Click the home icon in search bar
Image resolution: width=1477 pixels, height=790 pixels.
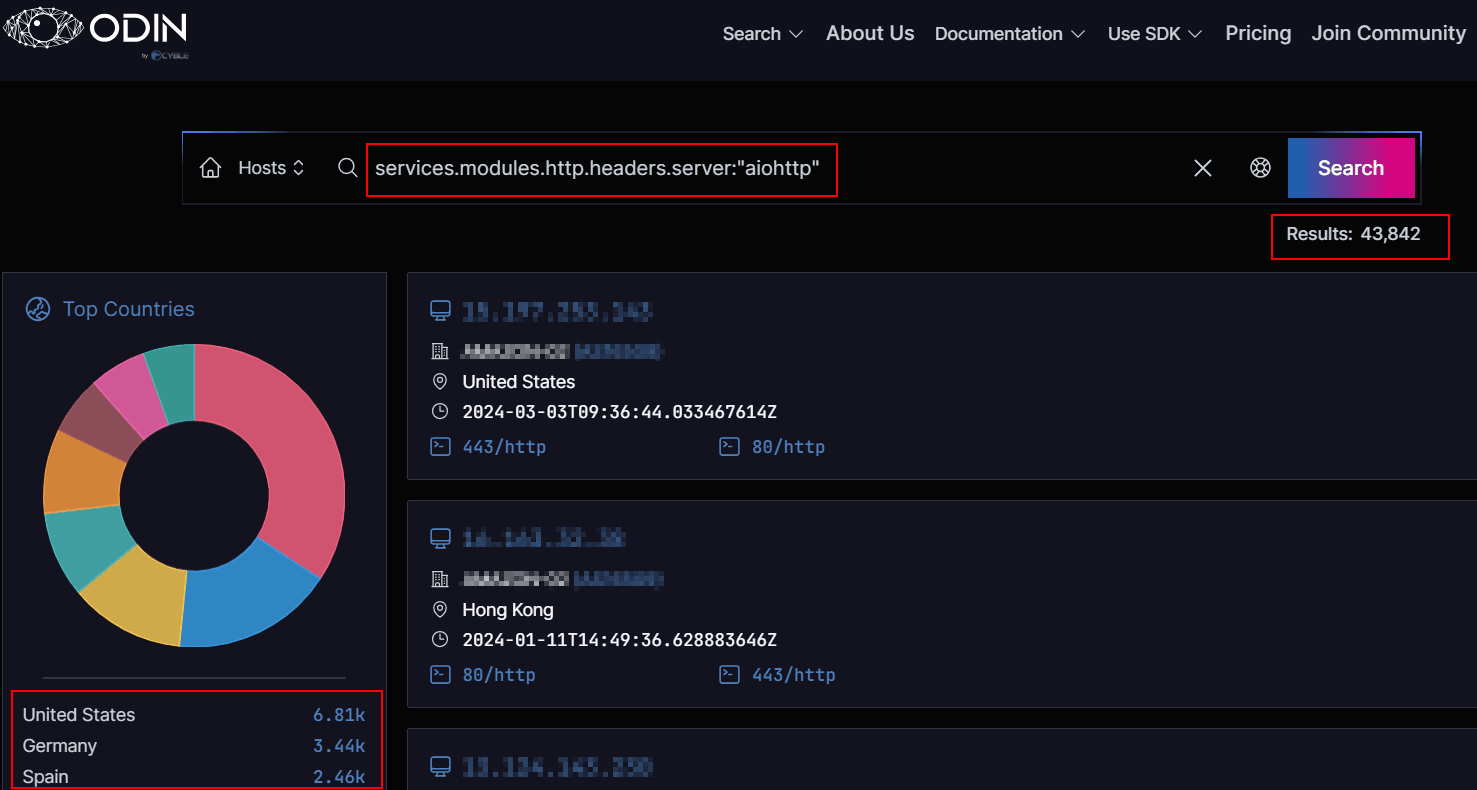coord(210,168)
